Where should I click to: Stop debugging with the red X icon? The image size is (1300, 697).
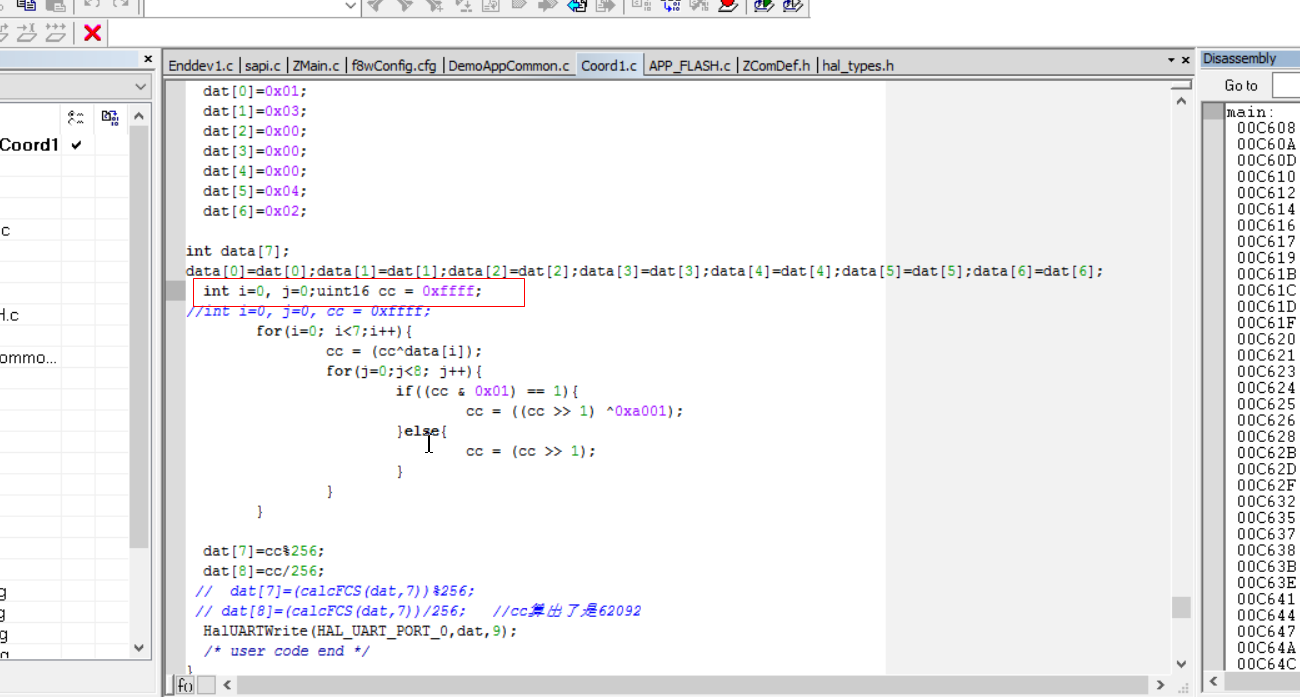tap(92, 33)
